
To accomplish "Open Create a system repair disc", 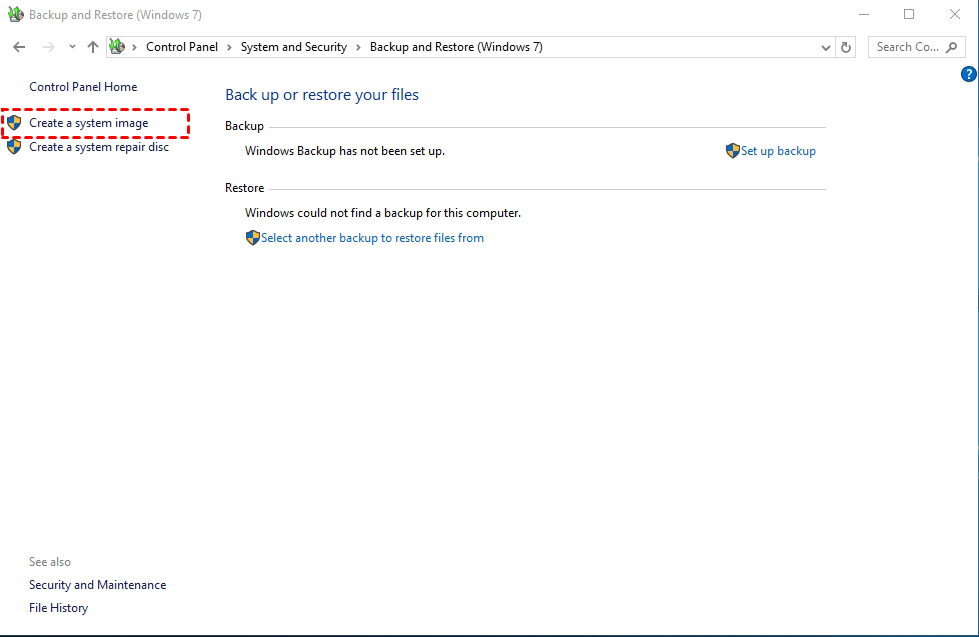I will [99, 147].
